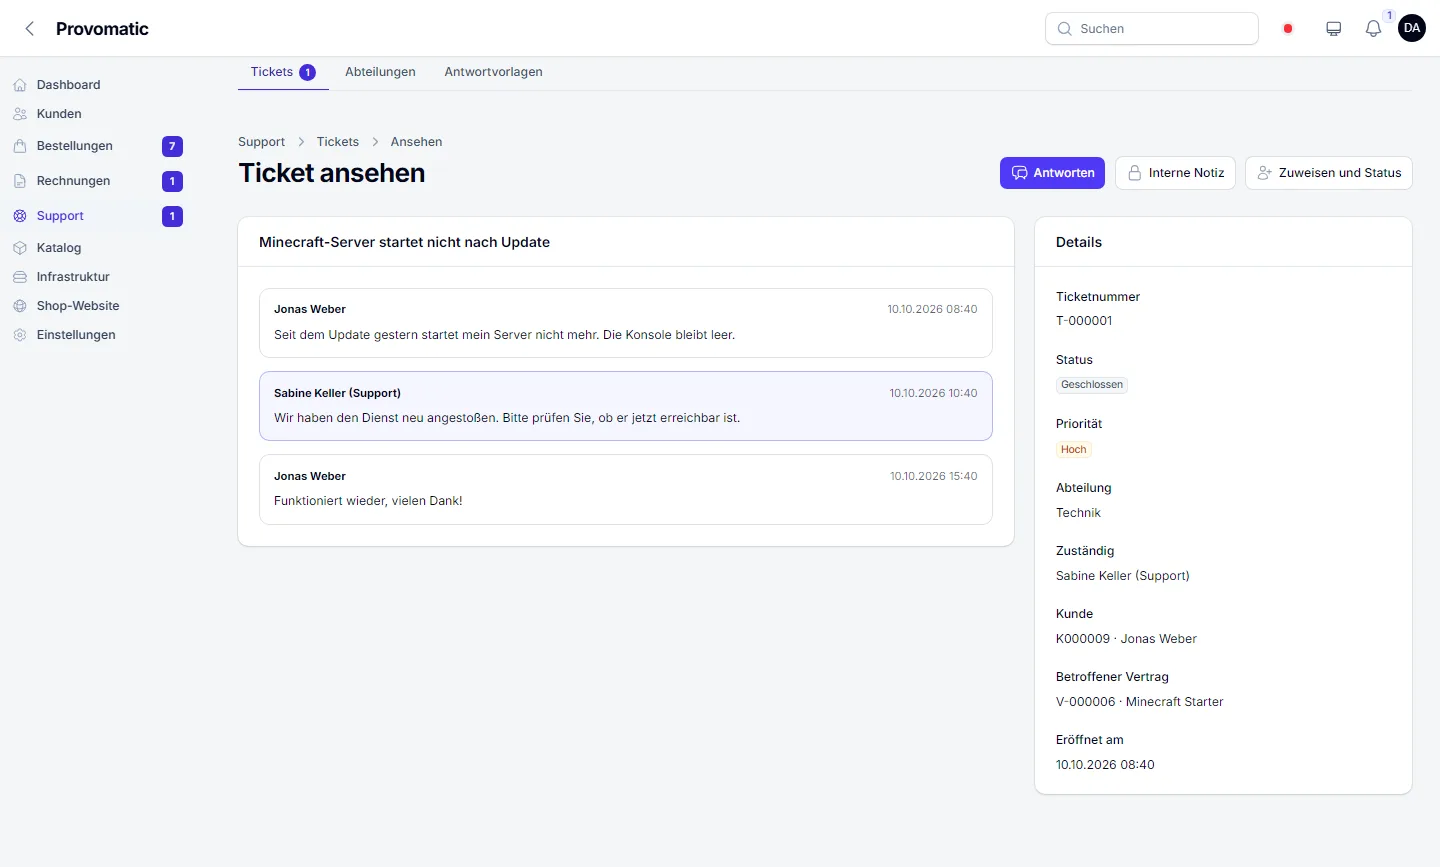This screenshot has height=867, width=1440.
Task: Click the red recording dot icon
Action: pyautogui.click(x=1288, y=29)
